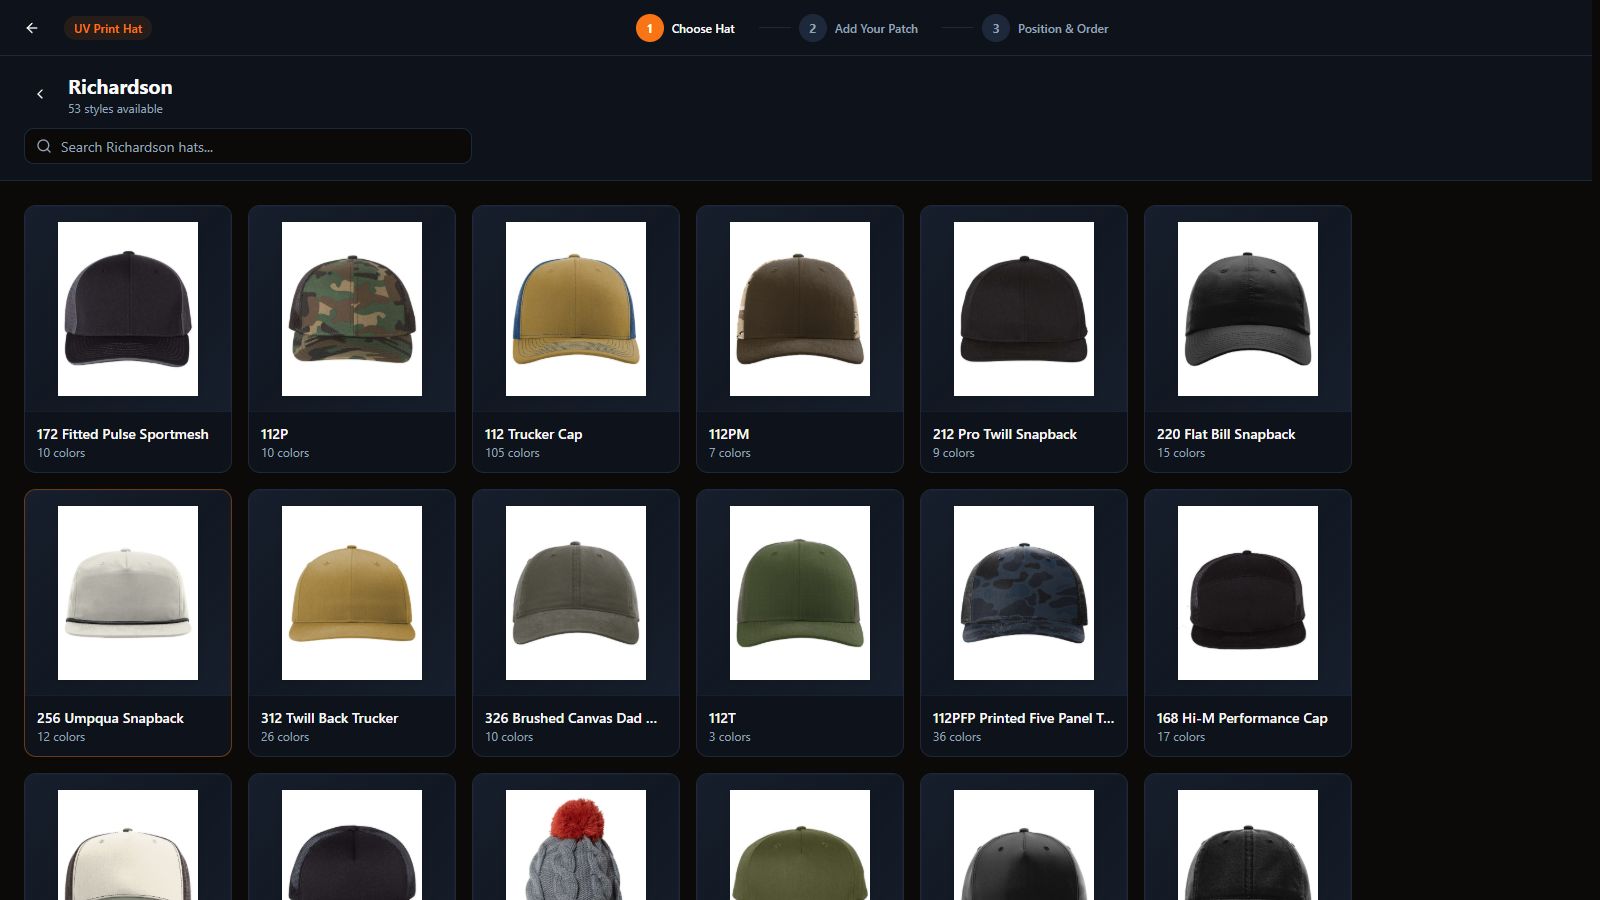The width and height of the screenshot is (1600, 900).
Task: Click the search magnifier icon
Action: tap(44, 146)
